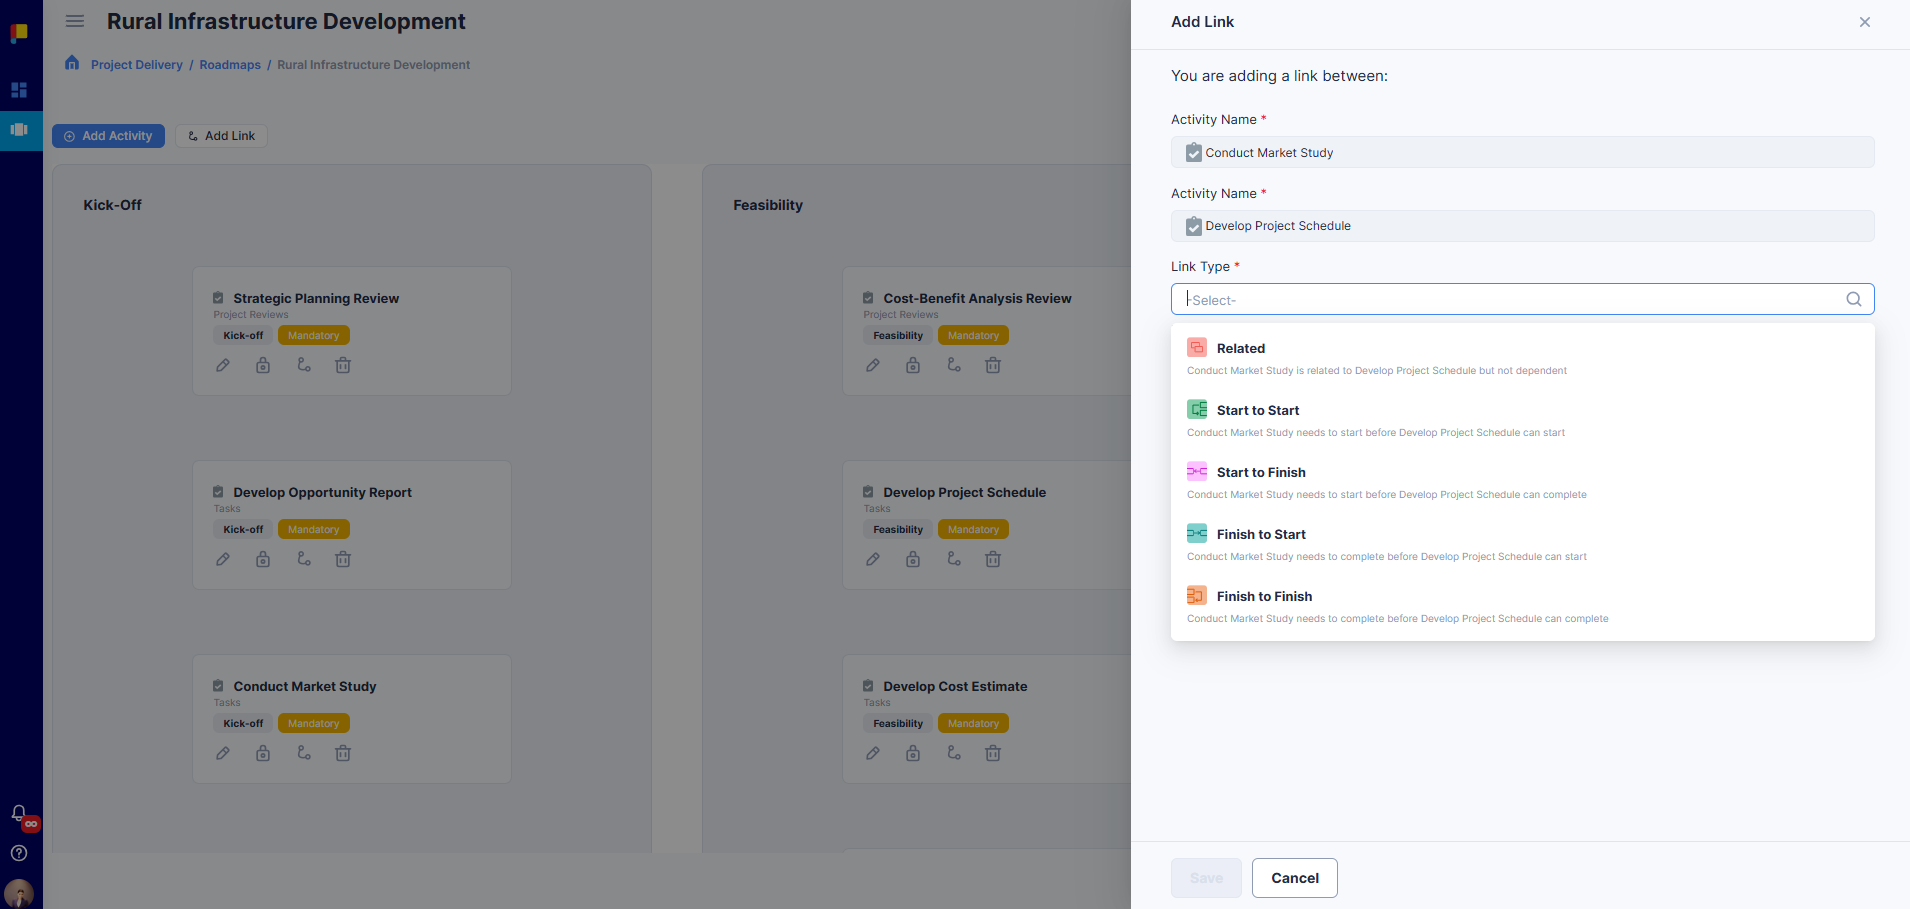Screen dimensions: 1910x909
Task: Pick the Finish to Finish option
Action: coord(1264,597)
